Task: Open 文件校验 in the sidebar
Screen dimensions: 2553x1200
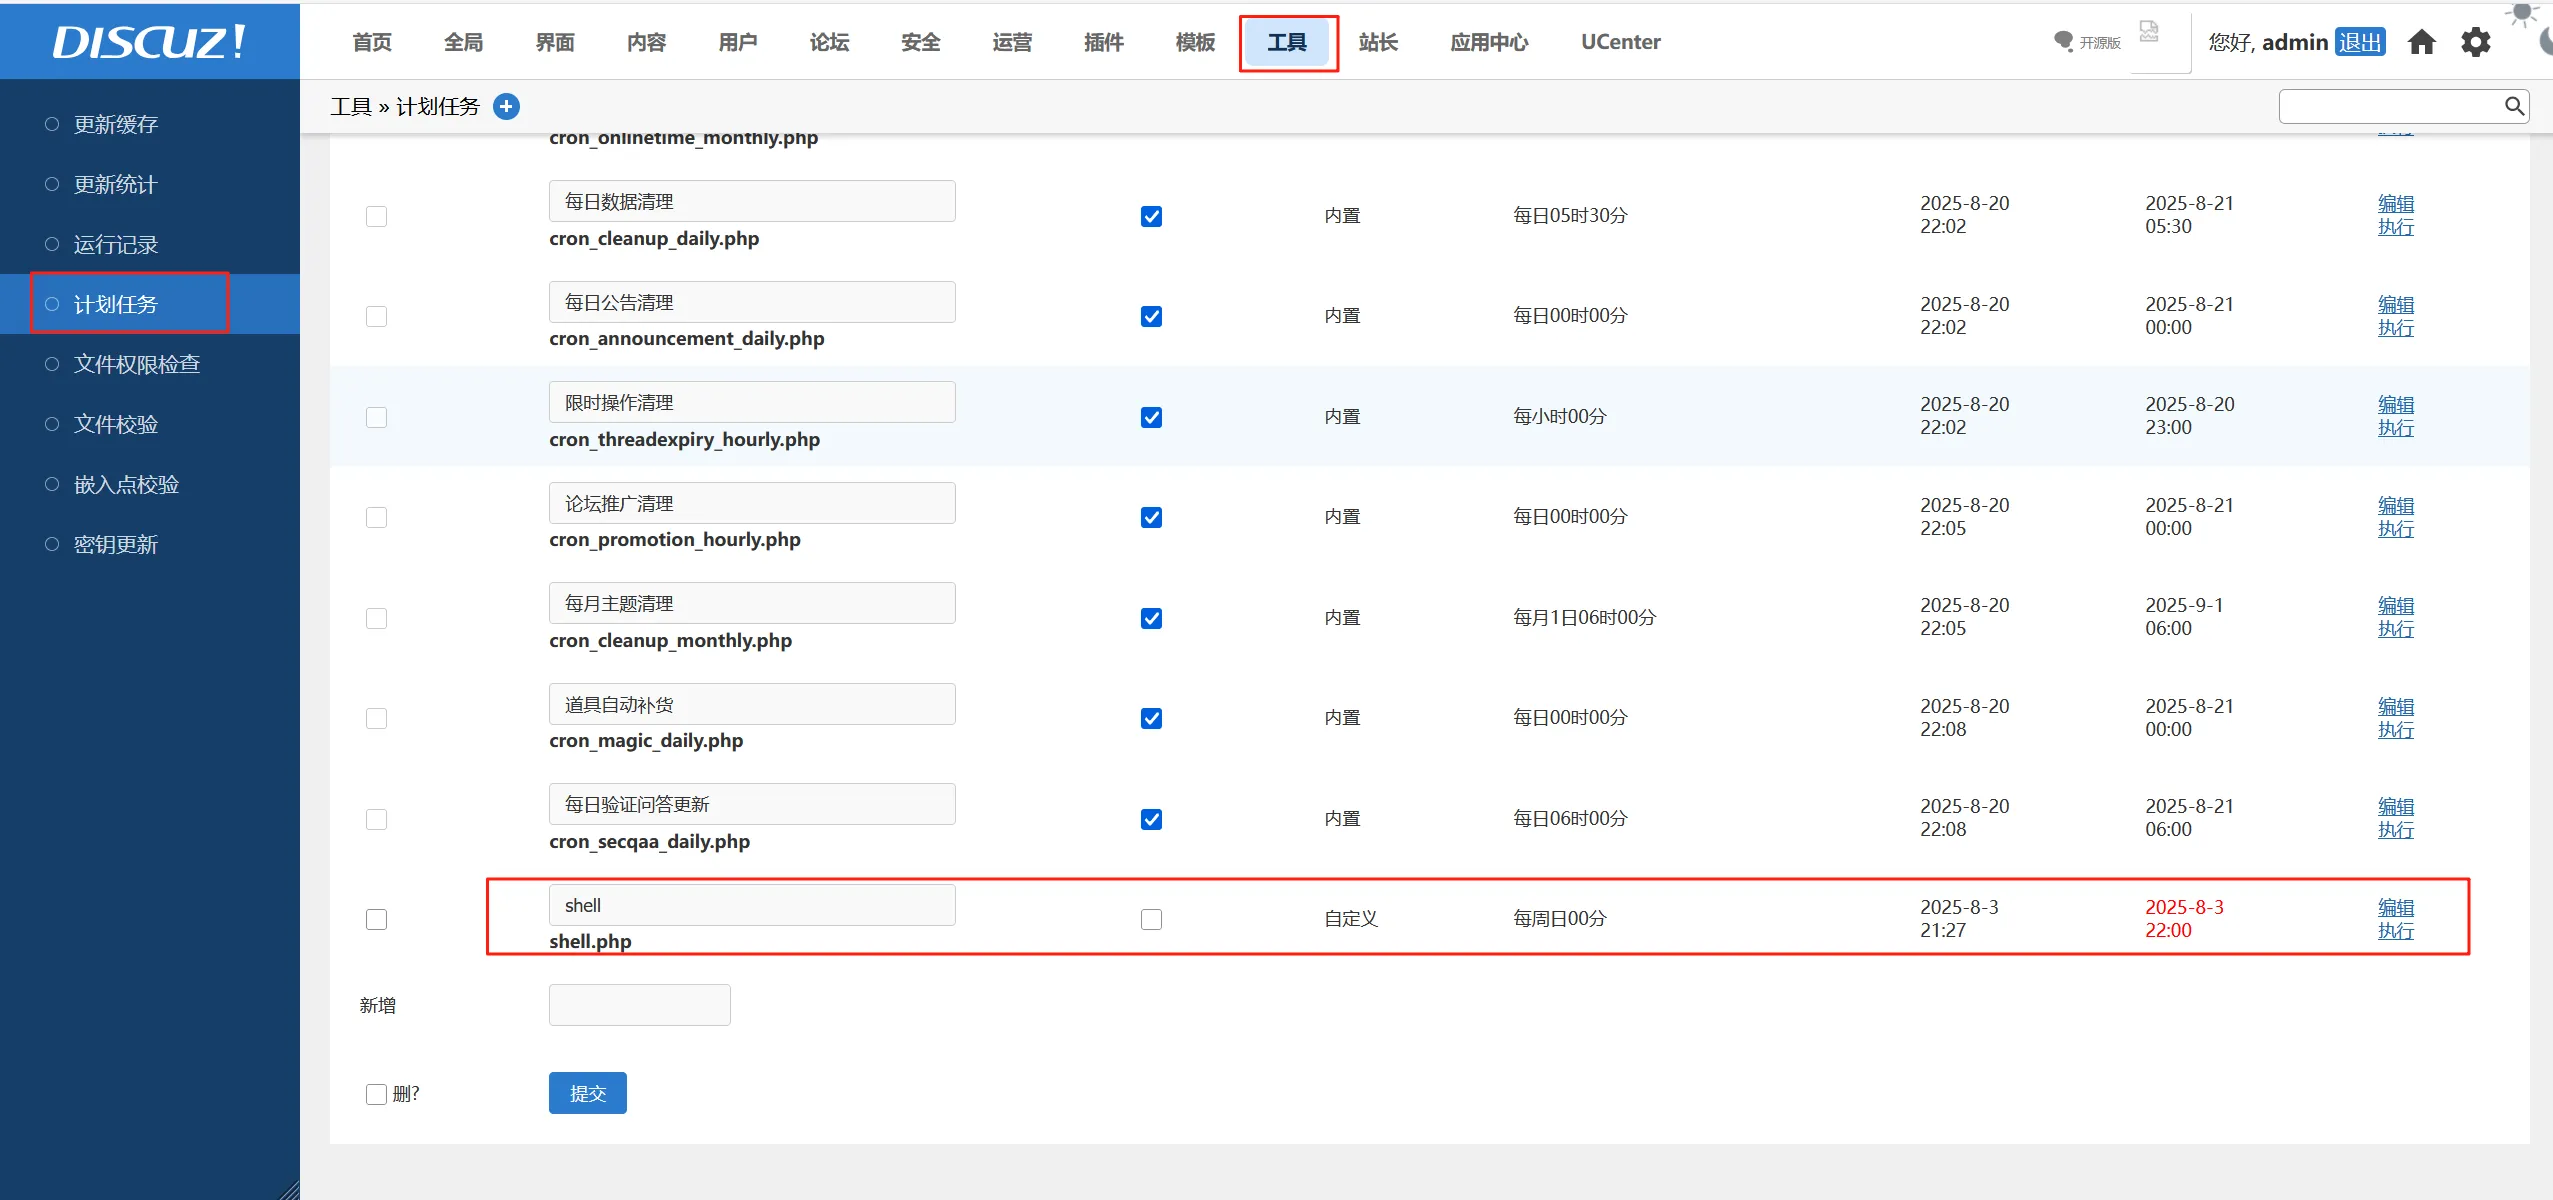Action: point(116,424)
